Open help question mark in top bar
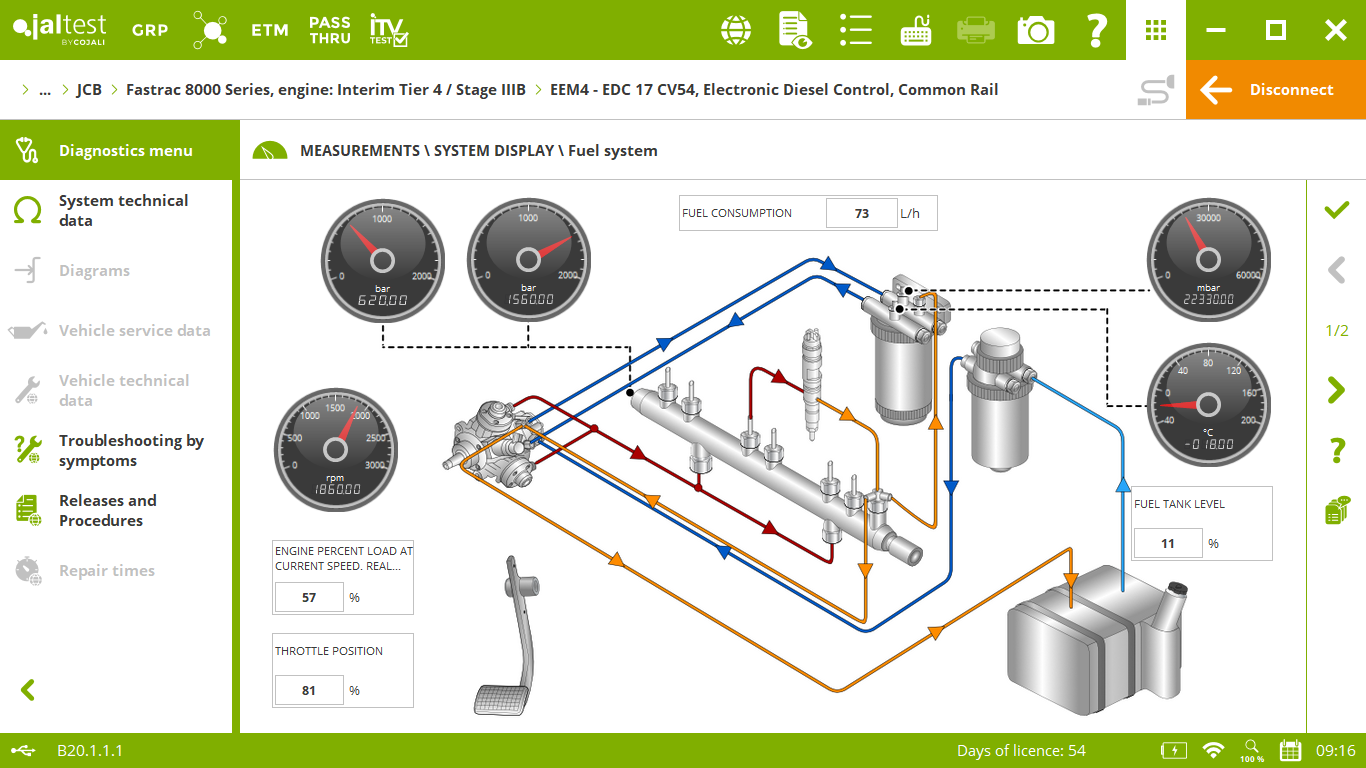The width and height of the screenshot is (1366, 768). (1096, 30)
